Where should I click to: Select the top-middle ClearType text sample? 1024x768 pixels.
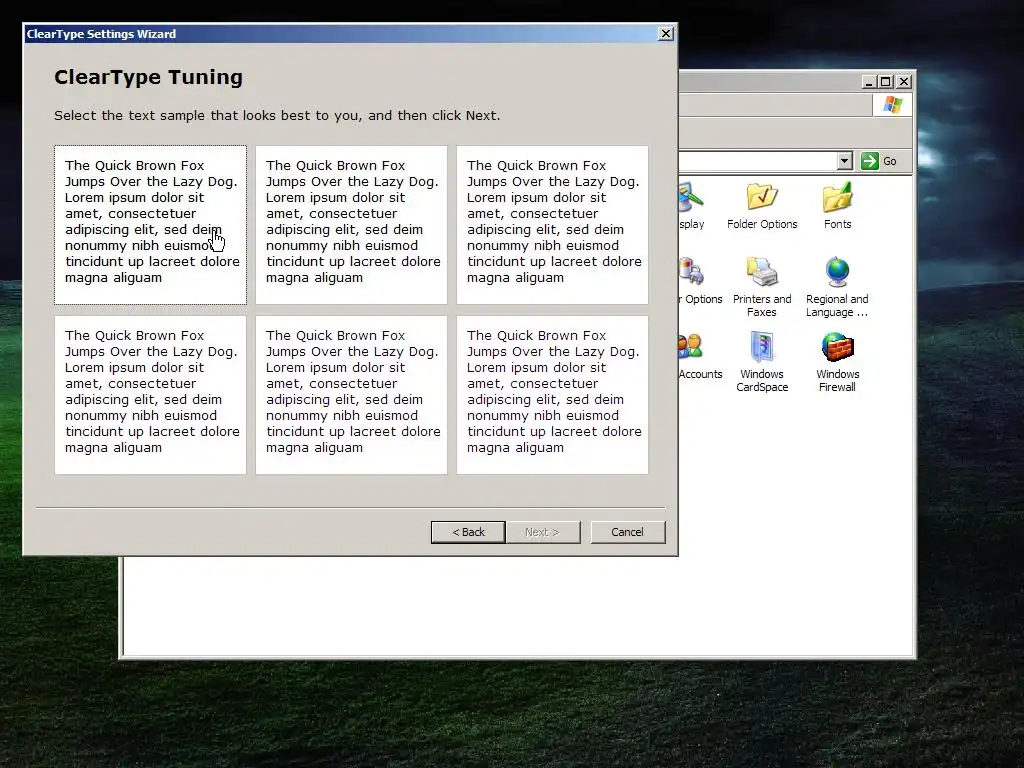[351, 225]
